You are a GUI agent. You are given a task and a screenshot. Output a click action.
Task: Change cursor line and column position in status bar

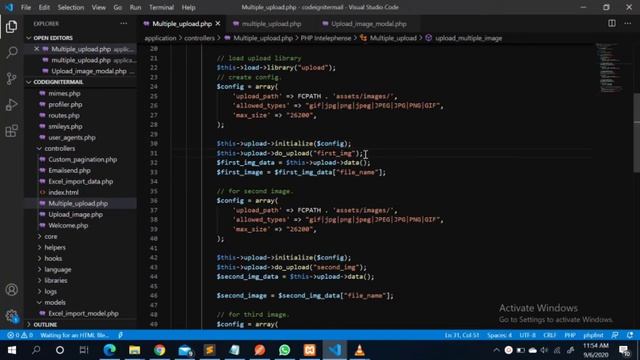coord(462,335)
